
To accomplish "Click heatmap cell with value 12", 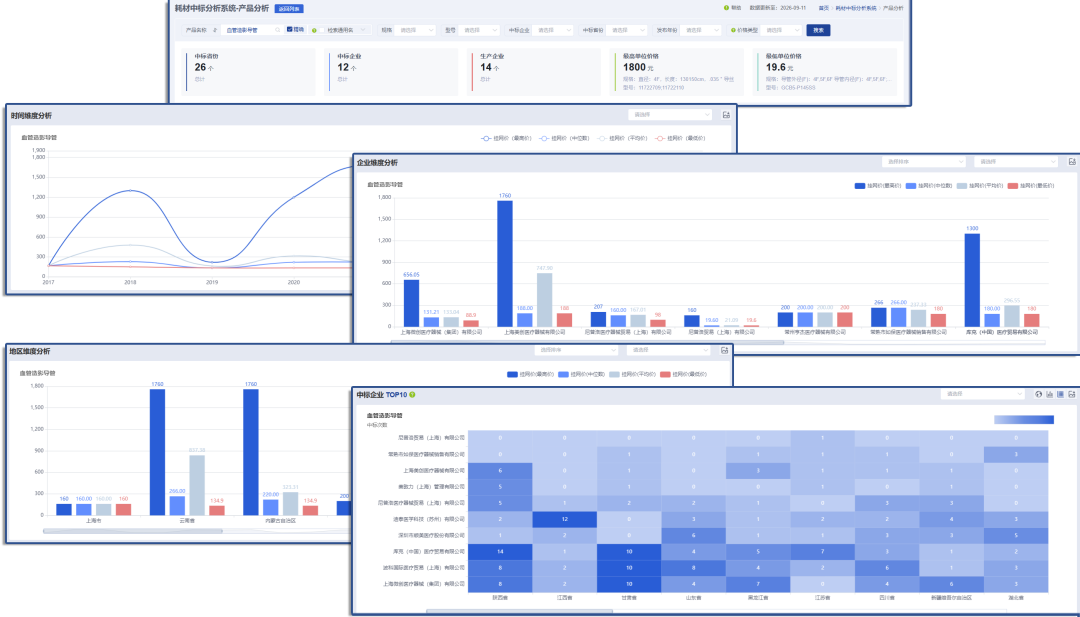I will (x=564, y=519).
